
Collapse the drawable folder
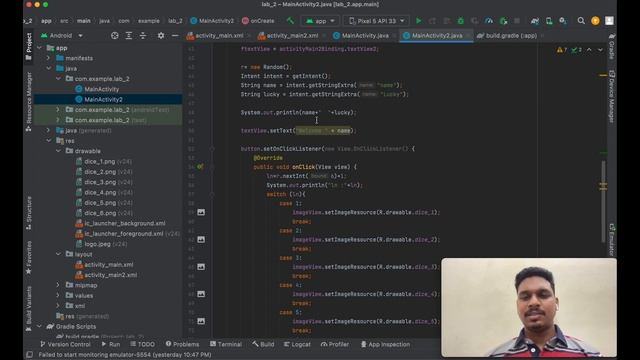tap(58, 151)
